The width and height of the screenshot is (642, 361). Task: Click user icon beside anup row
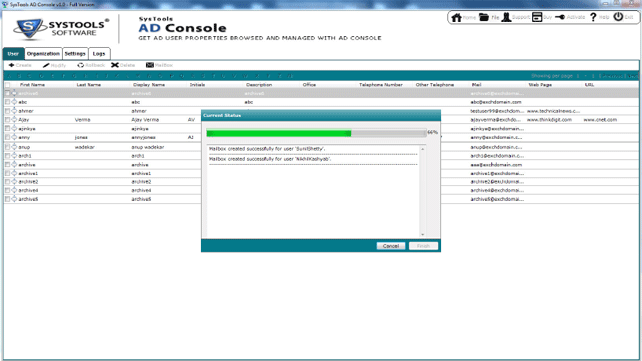coord(14,147)
